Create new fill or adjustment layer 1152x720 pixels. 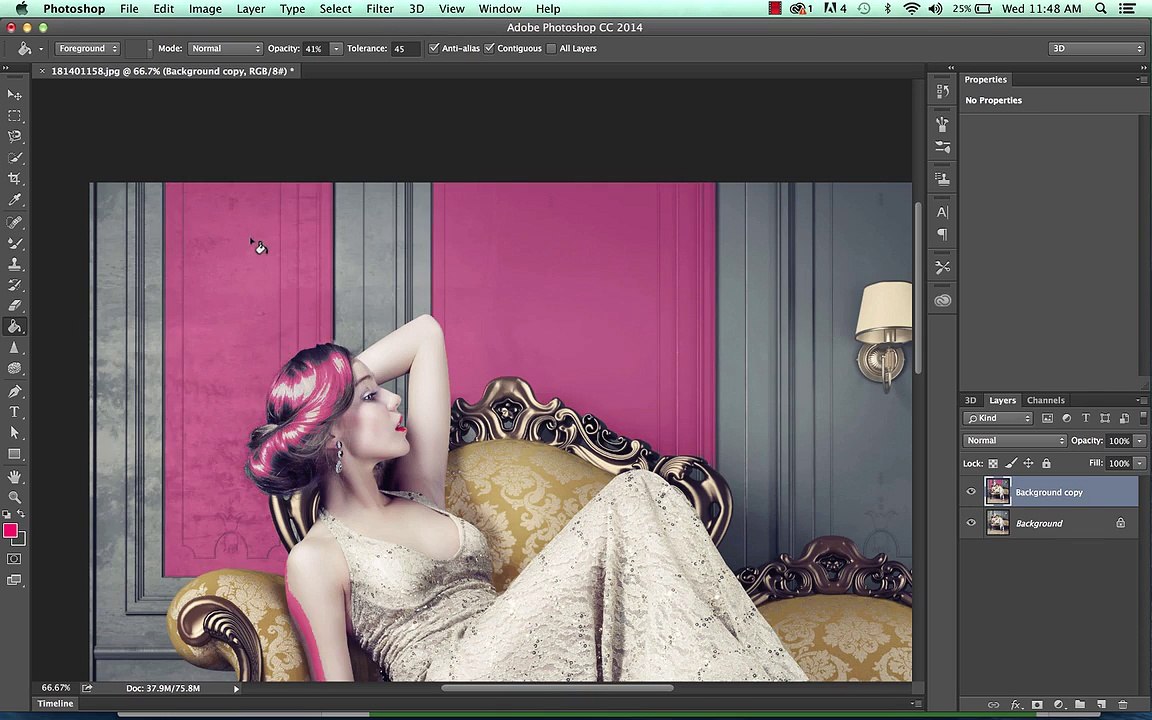[1059, 705]
